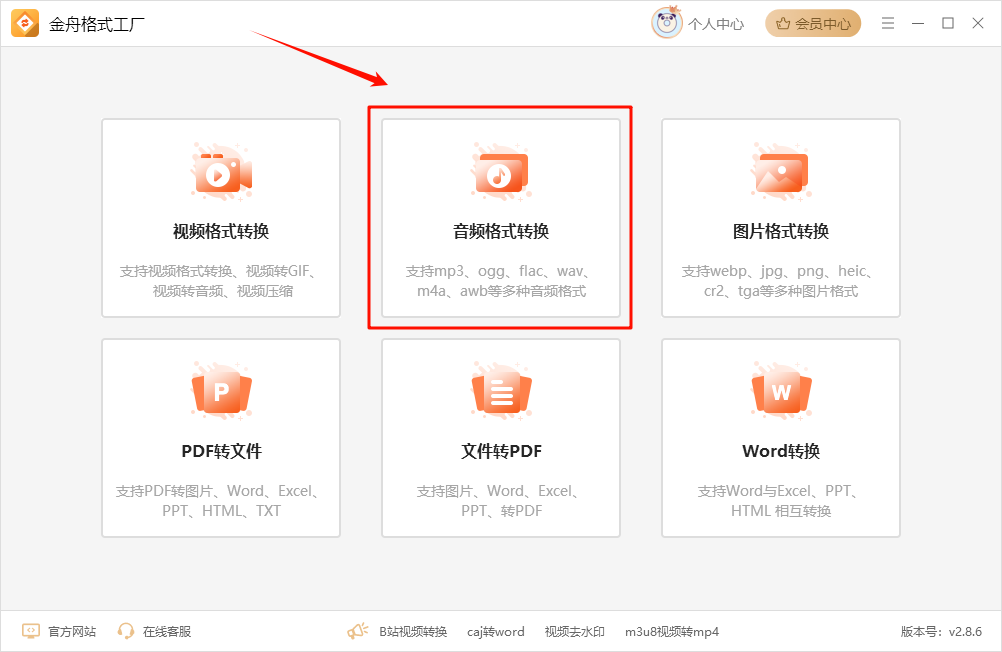Open the 音频格式转换 music note icon
1002x652 pixels.
click(x=501, y=173)
